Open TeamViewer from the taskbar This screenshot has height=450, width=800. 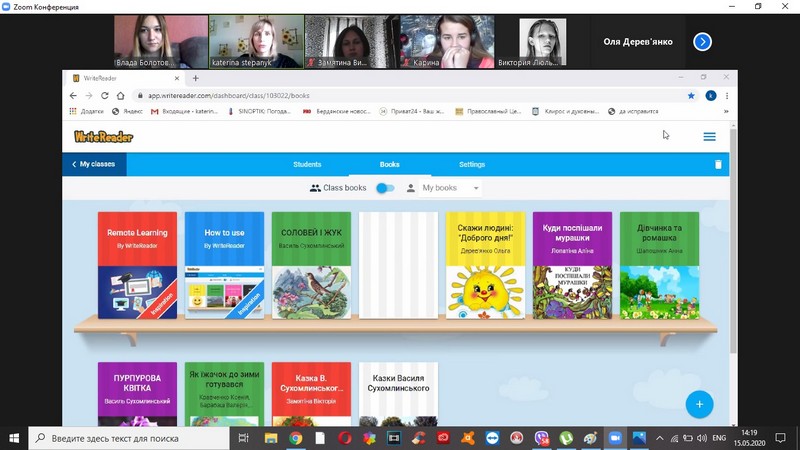[492, 438]
